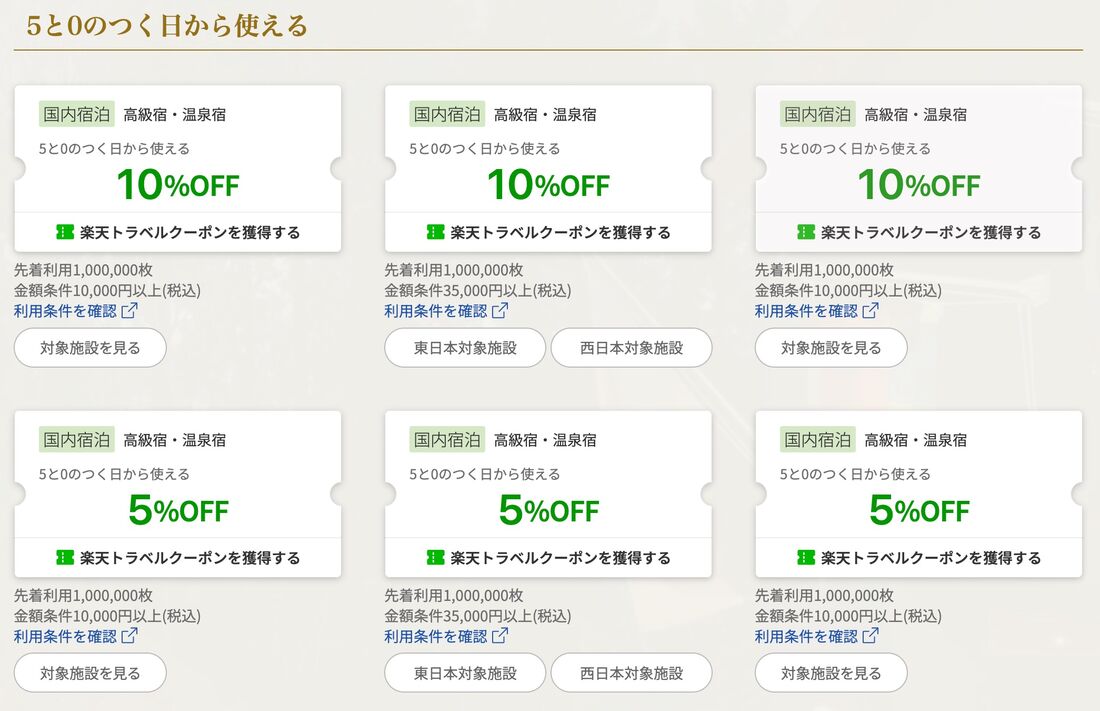
Task: Click the external-link icon beside top-middle 利用条件を確認
Action: pyautogui.click(x=501, y=310)
